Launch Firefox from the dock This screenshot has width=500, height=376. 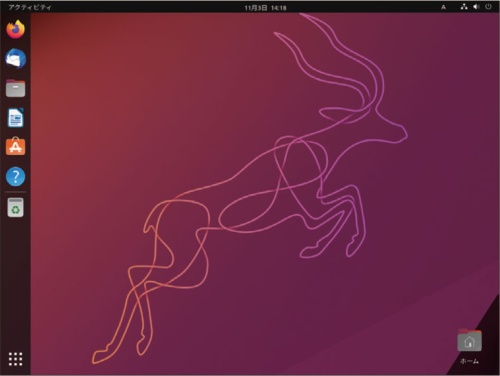click(x=15, y=29)
